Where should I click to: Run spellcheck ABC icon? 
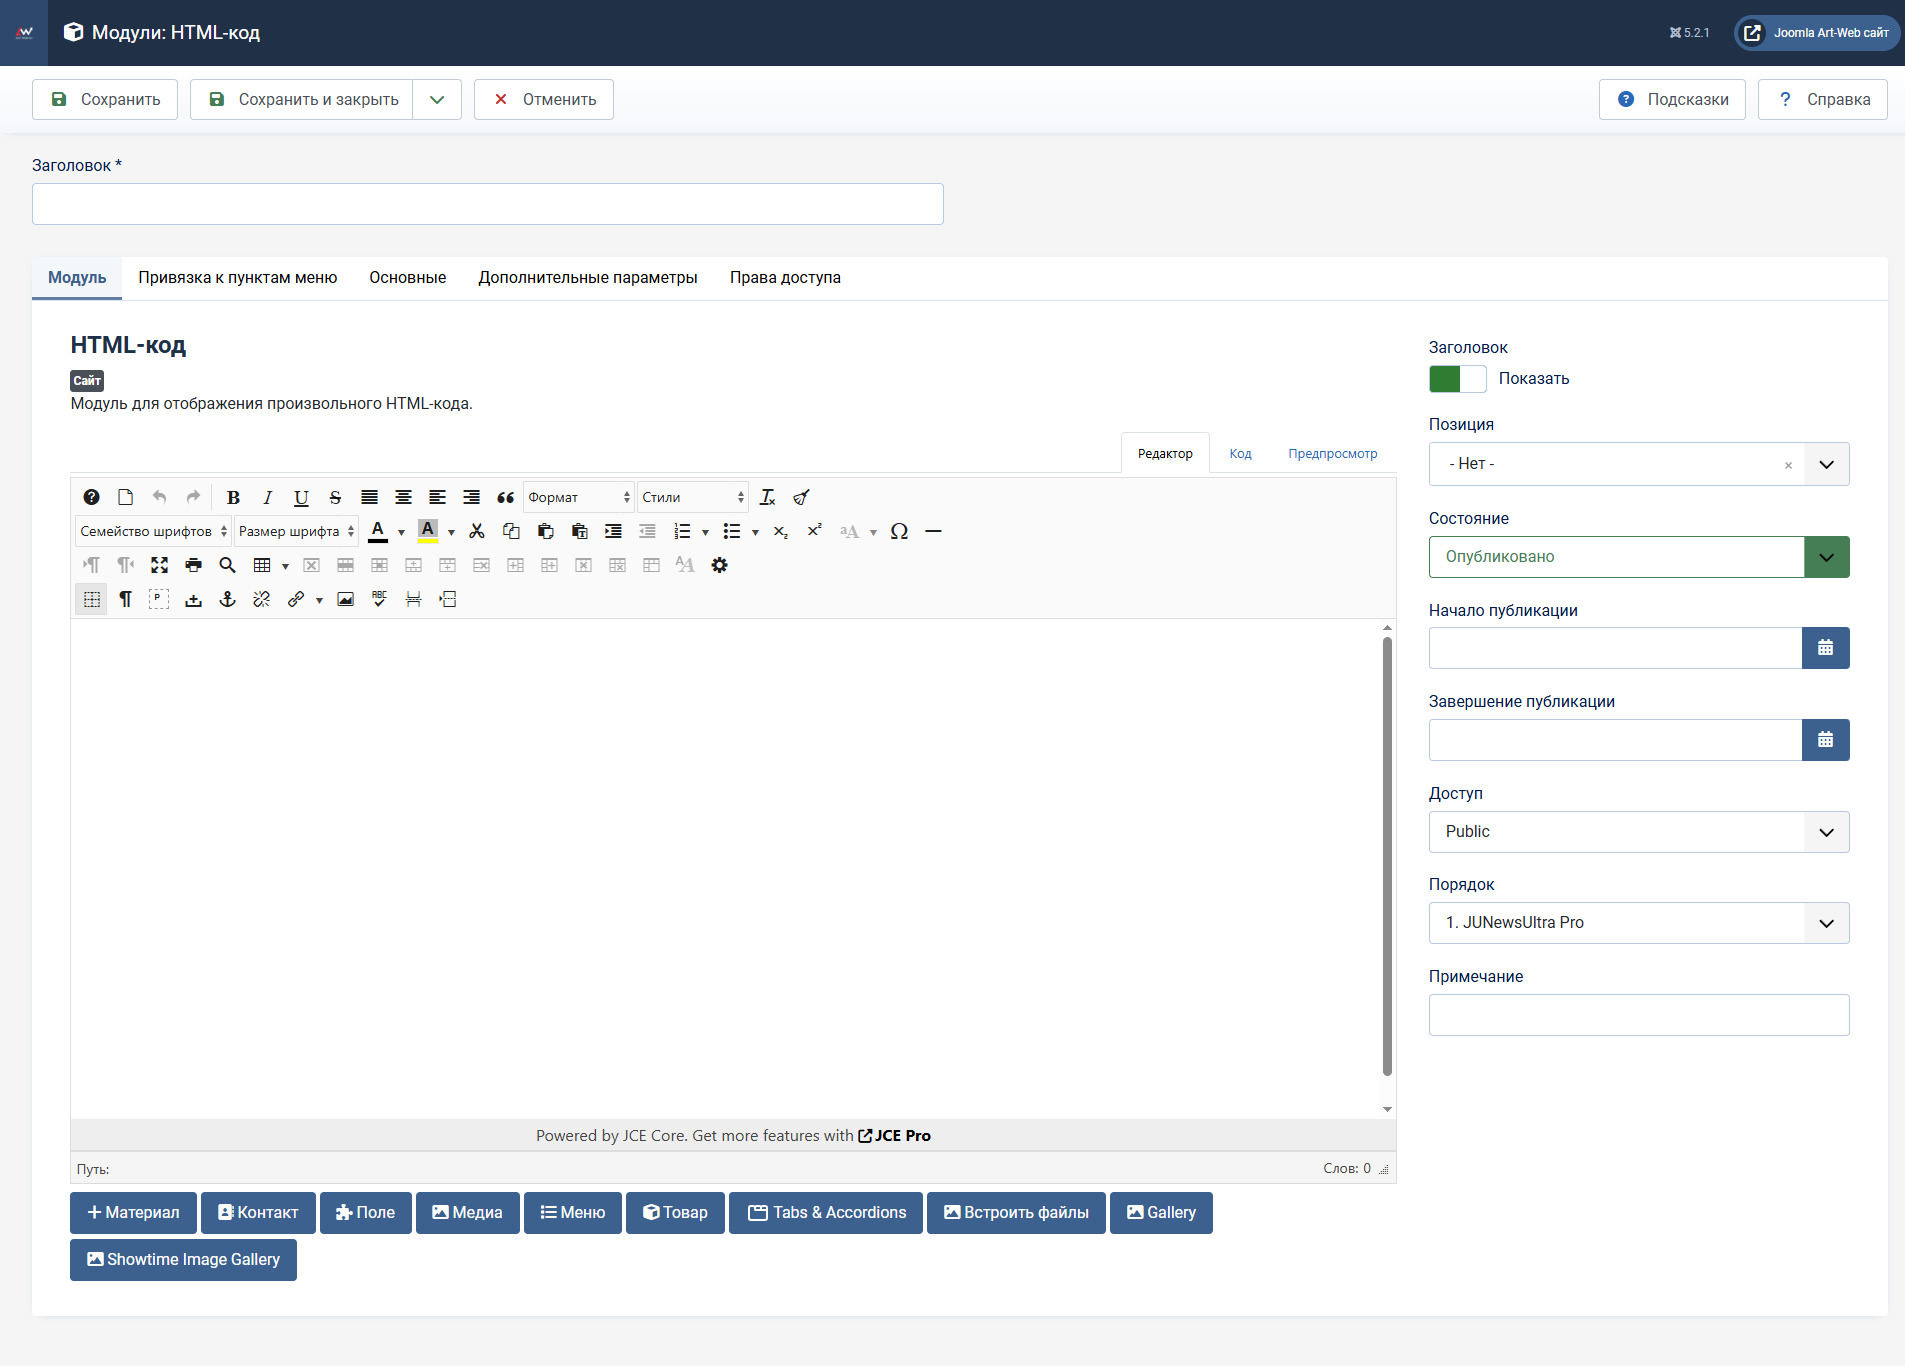point(379,599)
